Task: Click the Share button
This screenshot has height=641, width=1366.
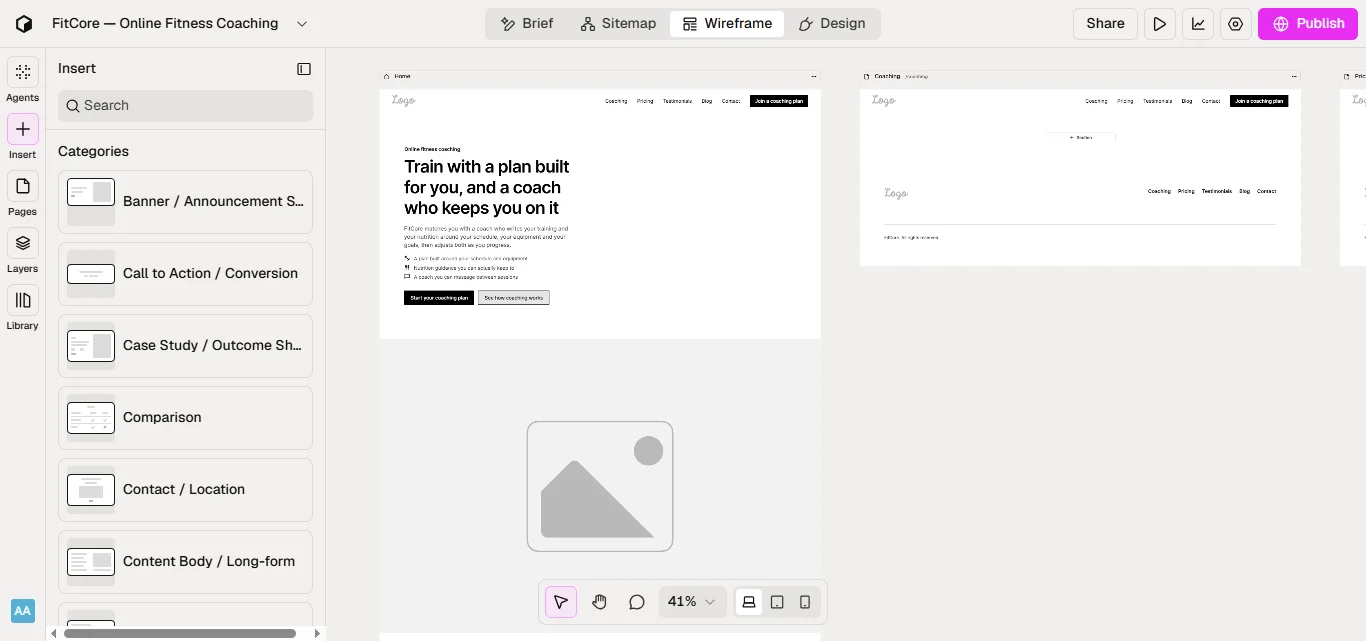Action: pyautogui.click(x=1105, y=24)
